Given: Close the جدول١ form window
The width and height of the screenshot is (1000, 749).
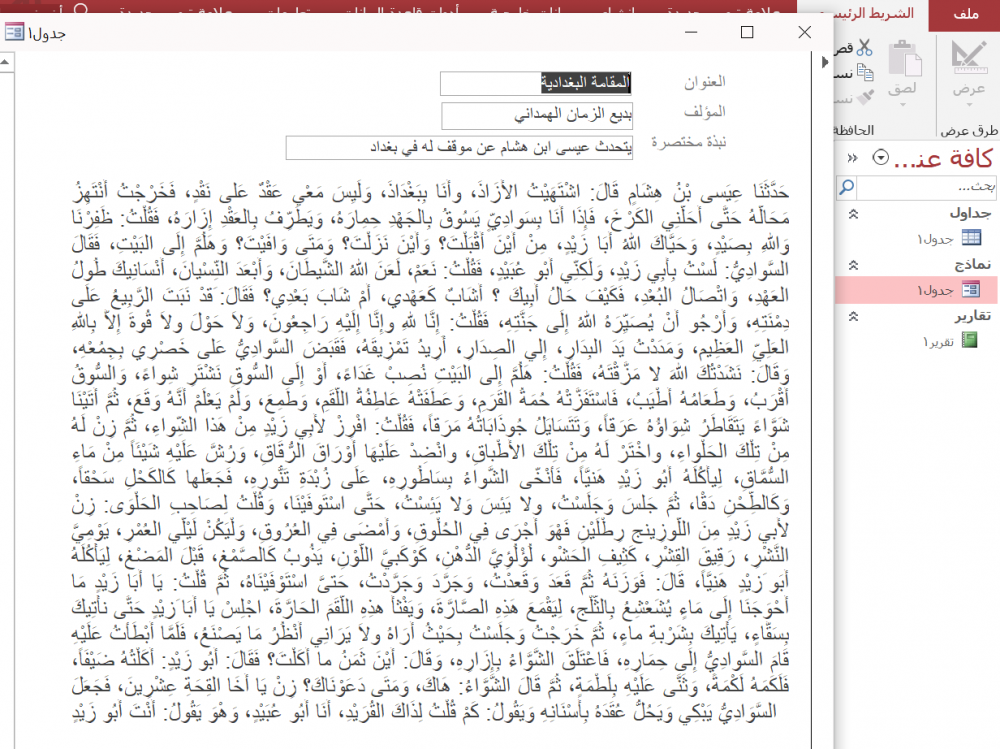Looking at the screenshot, I should [805, 32].
